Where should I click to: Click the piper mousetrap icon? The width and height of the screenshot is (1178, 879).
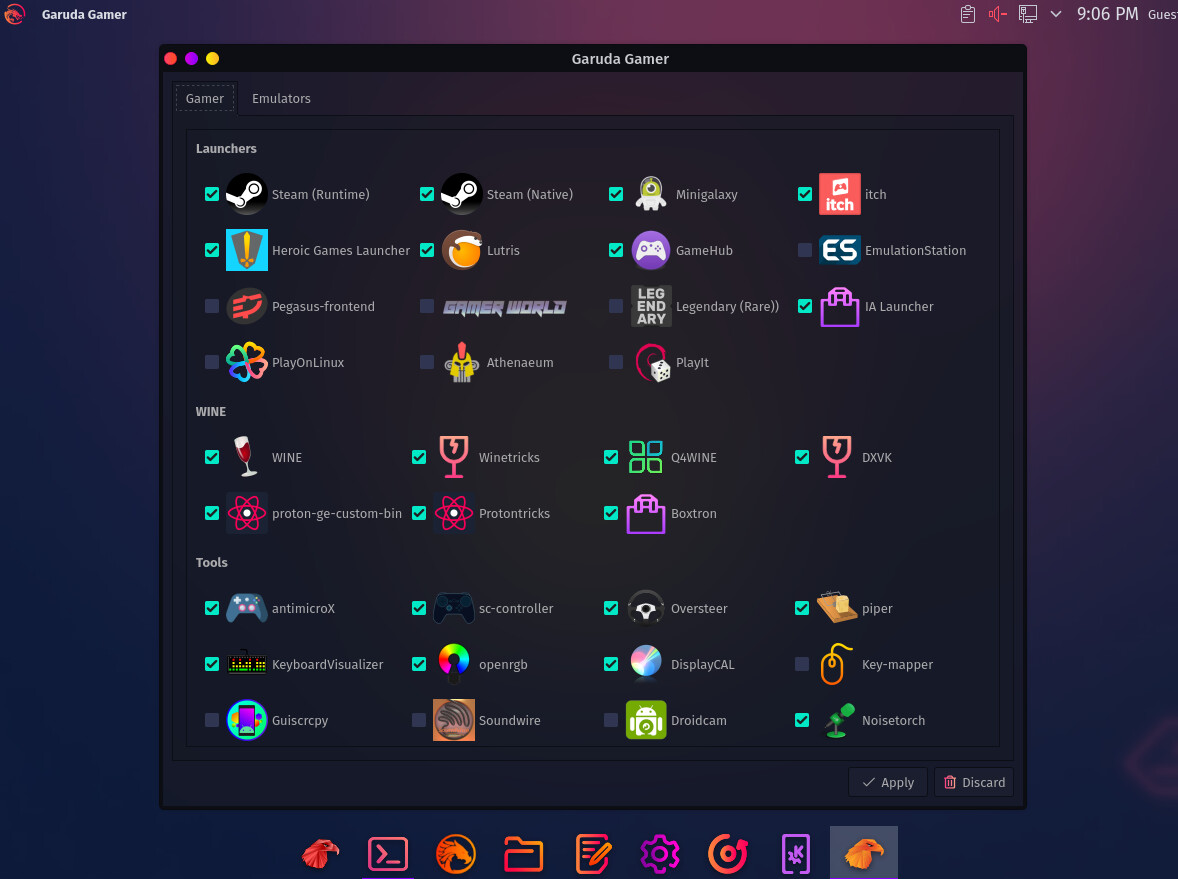[836, 607]
